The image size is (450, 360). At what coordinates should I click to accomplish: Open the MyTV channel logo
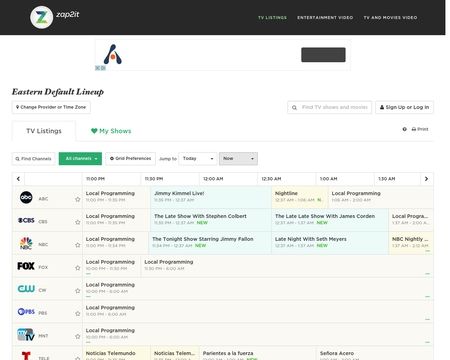tap(26, 335)
